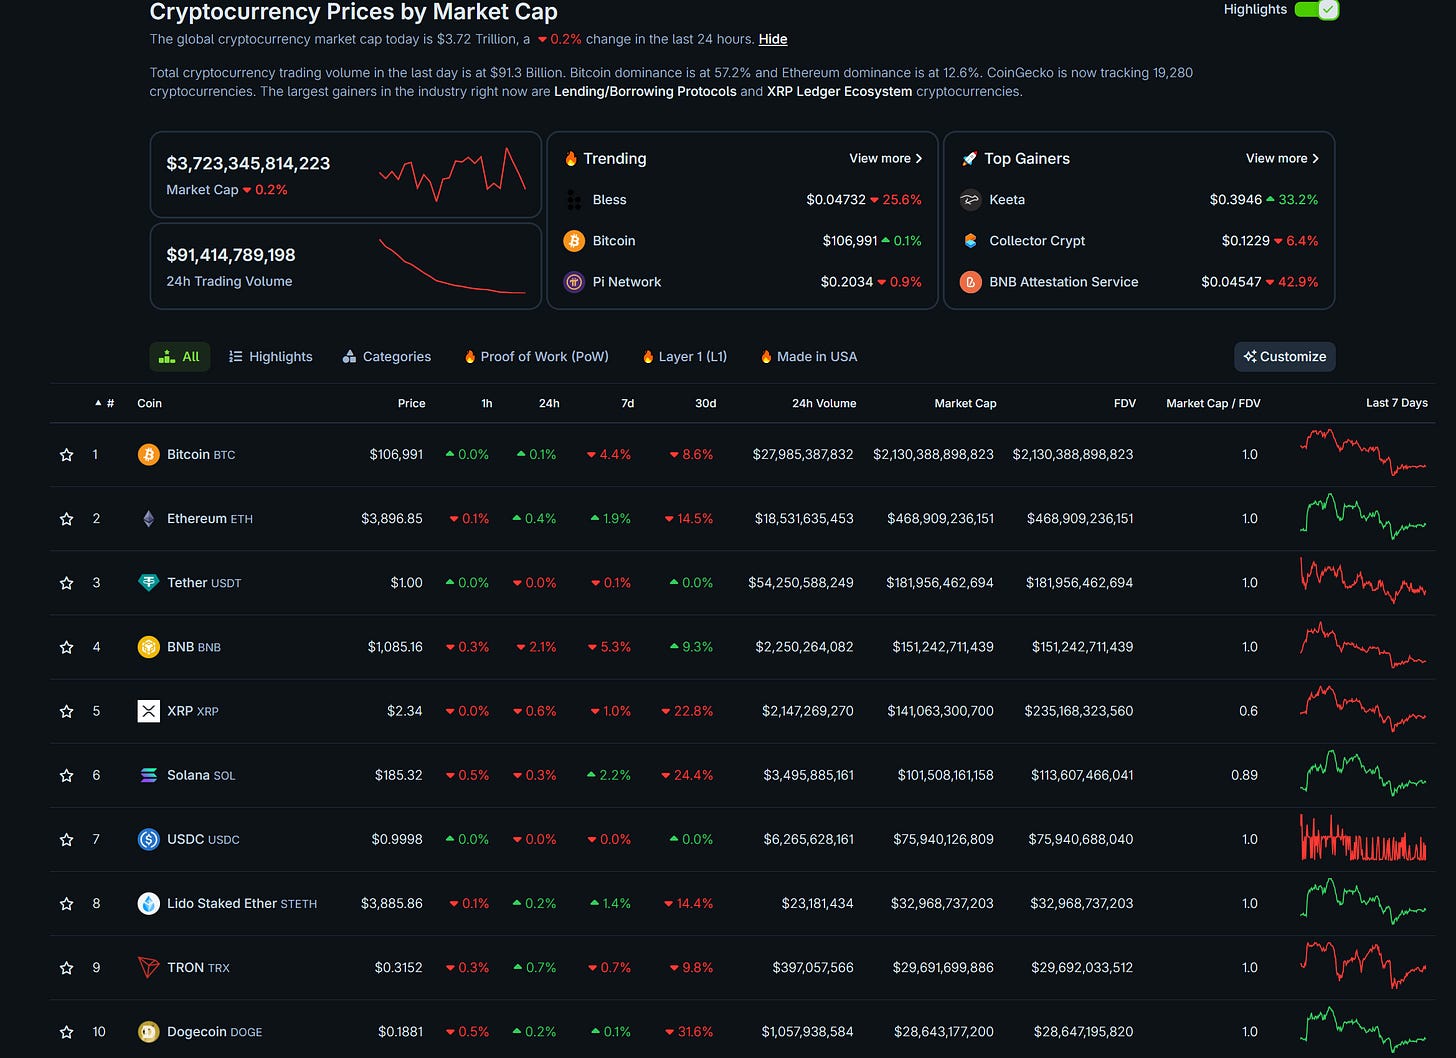
Task: Click the USDC logo icon
Action: click(x=148, y=839)
